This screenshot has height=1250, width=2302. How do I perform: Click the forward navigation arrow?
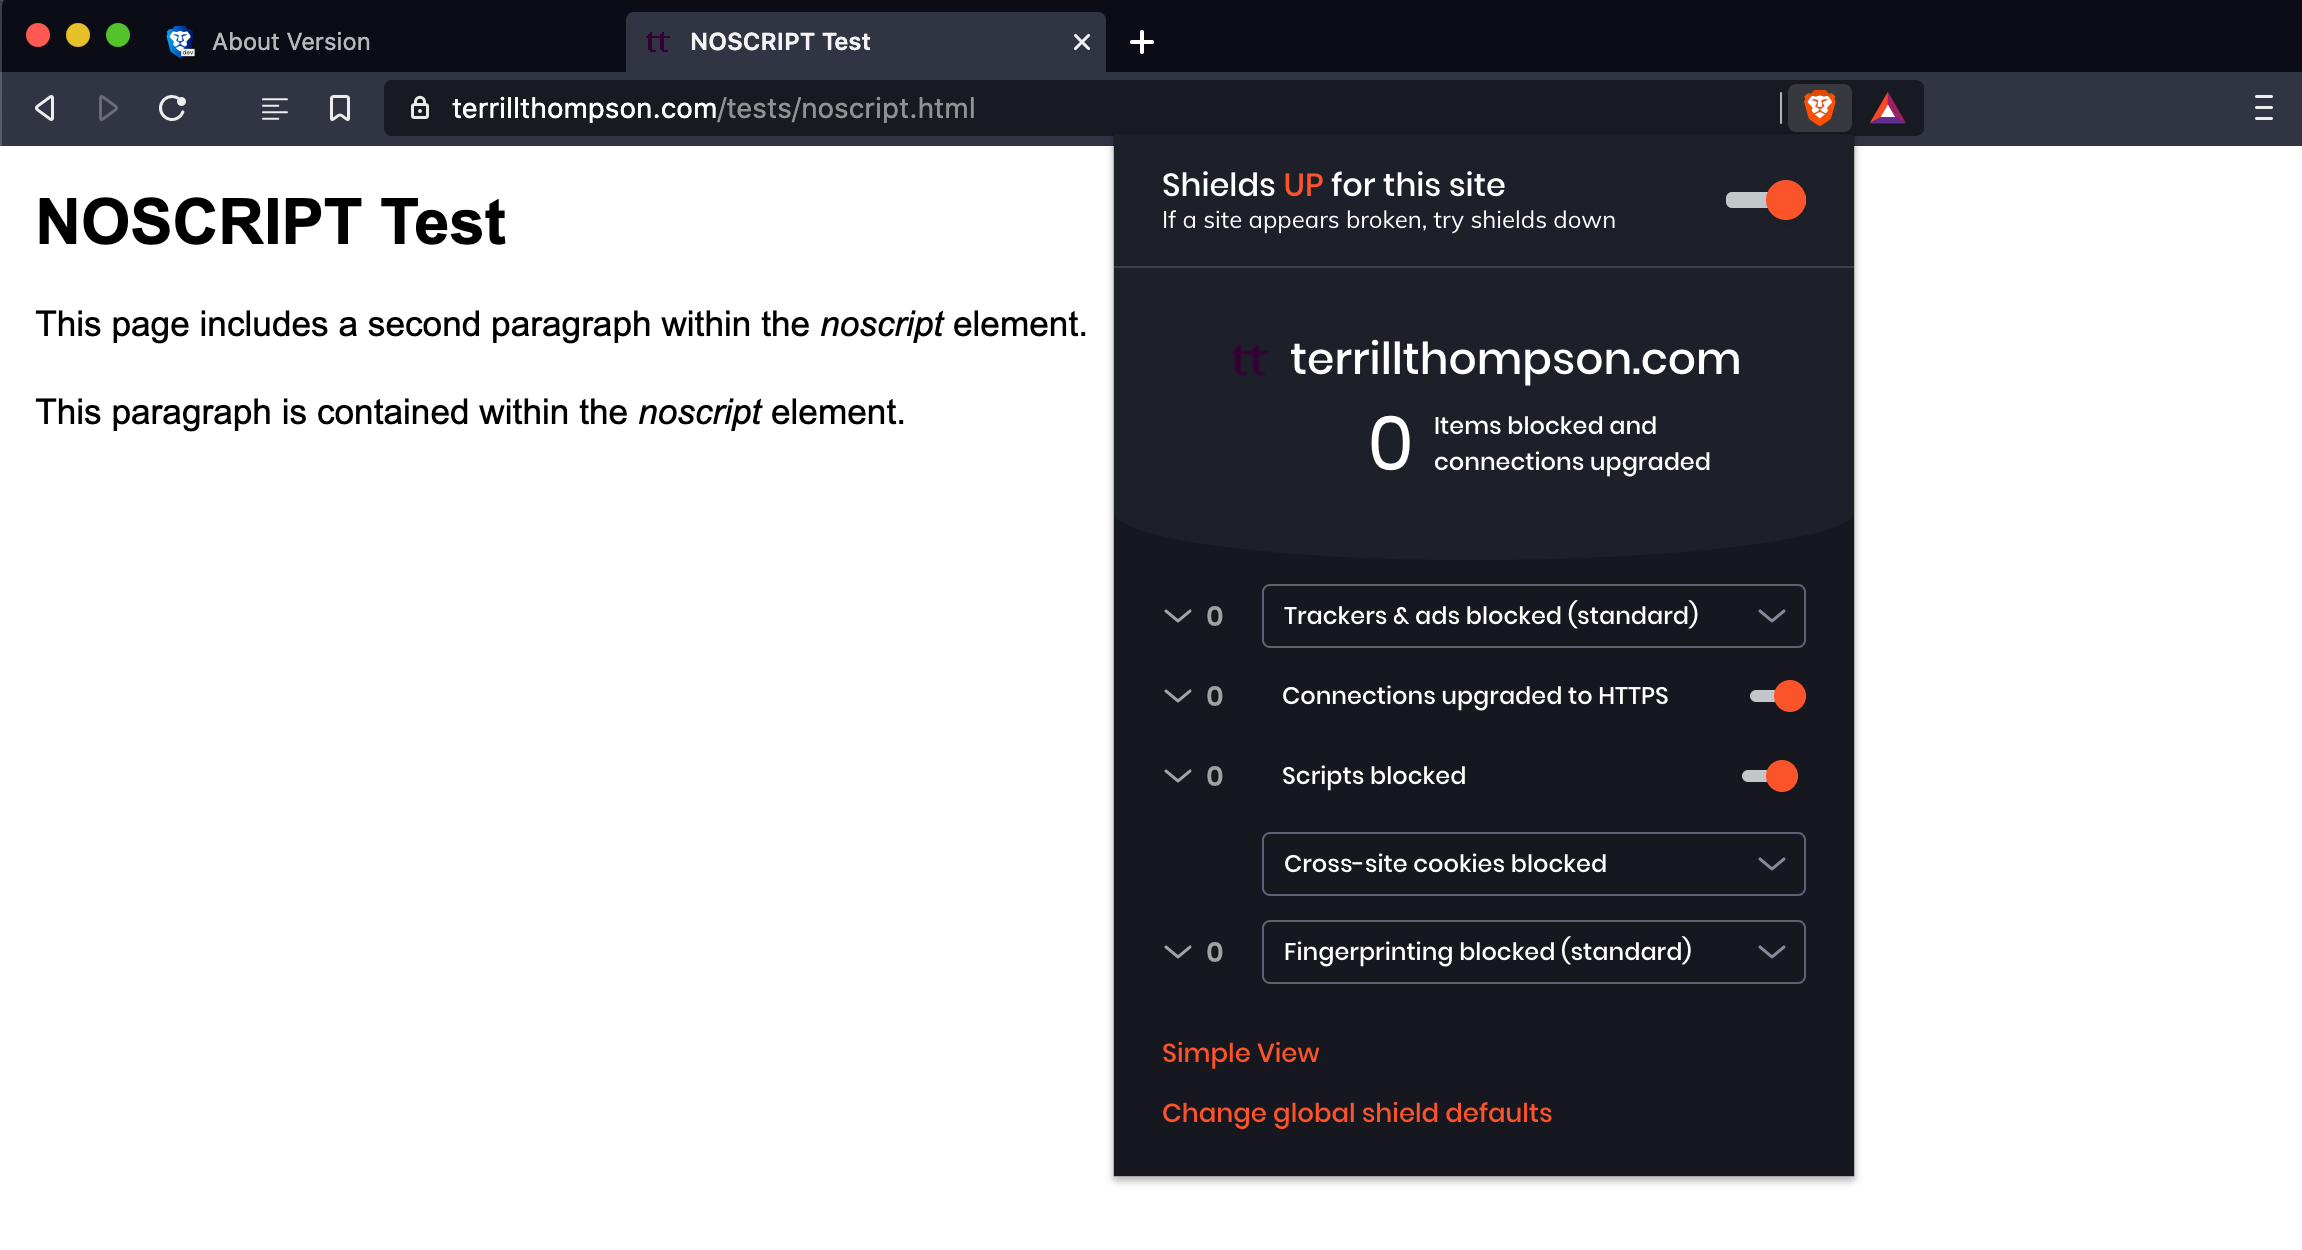[x=108, y=107]
